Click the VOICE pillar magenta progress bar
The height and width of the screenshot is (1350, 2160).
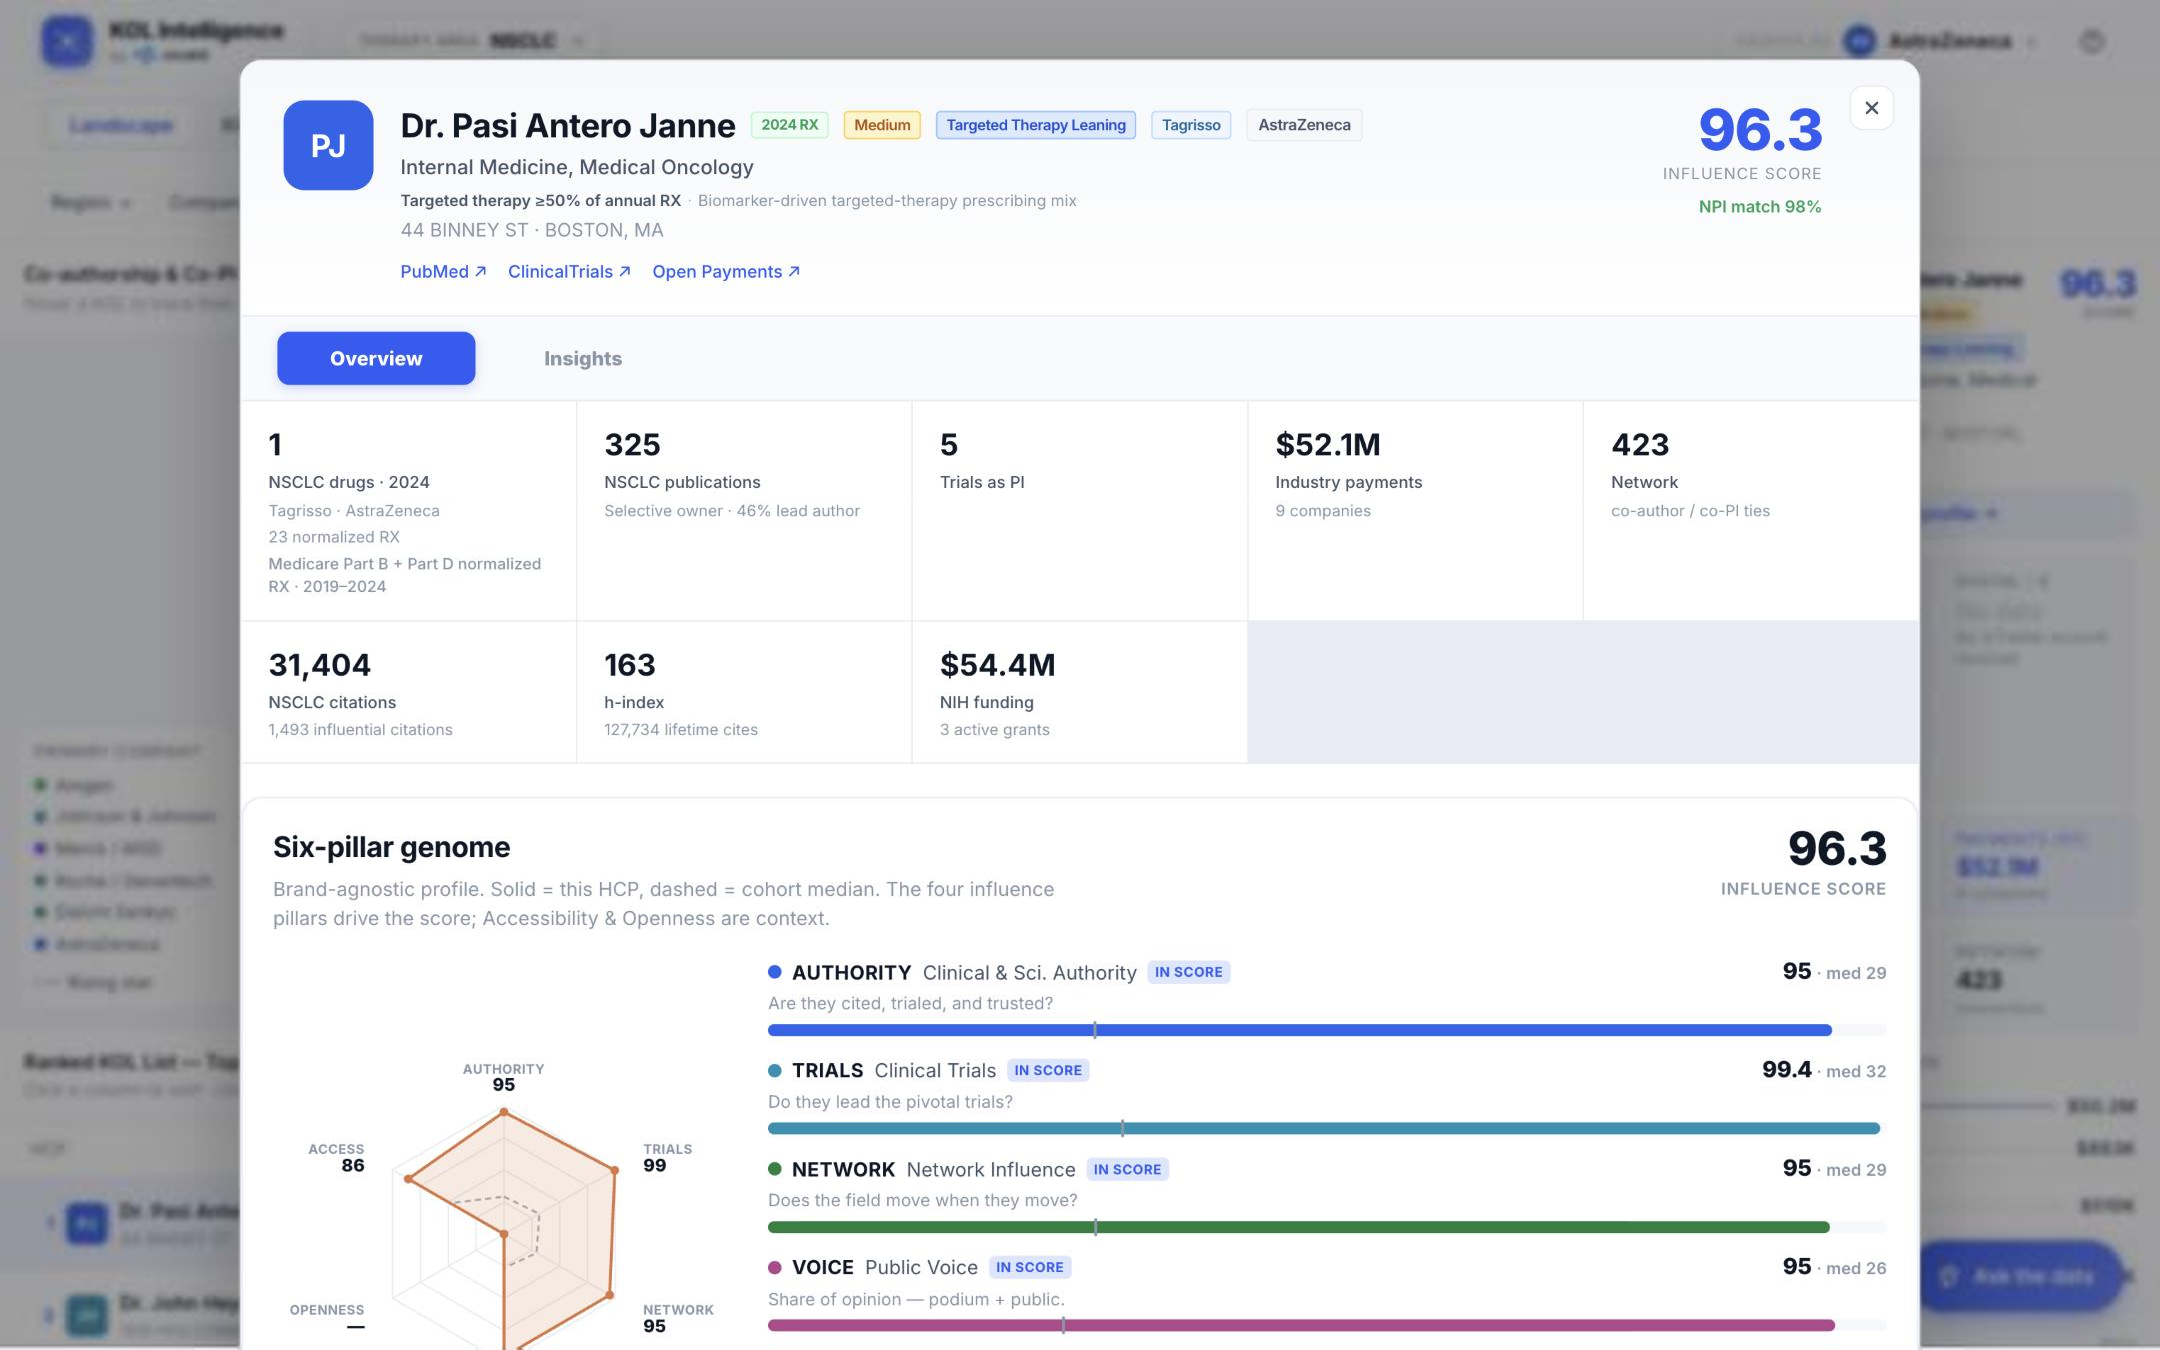click(x=1326, y=1325)
